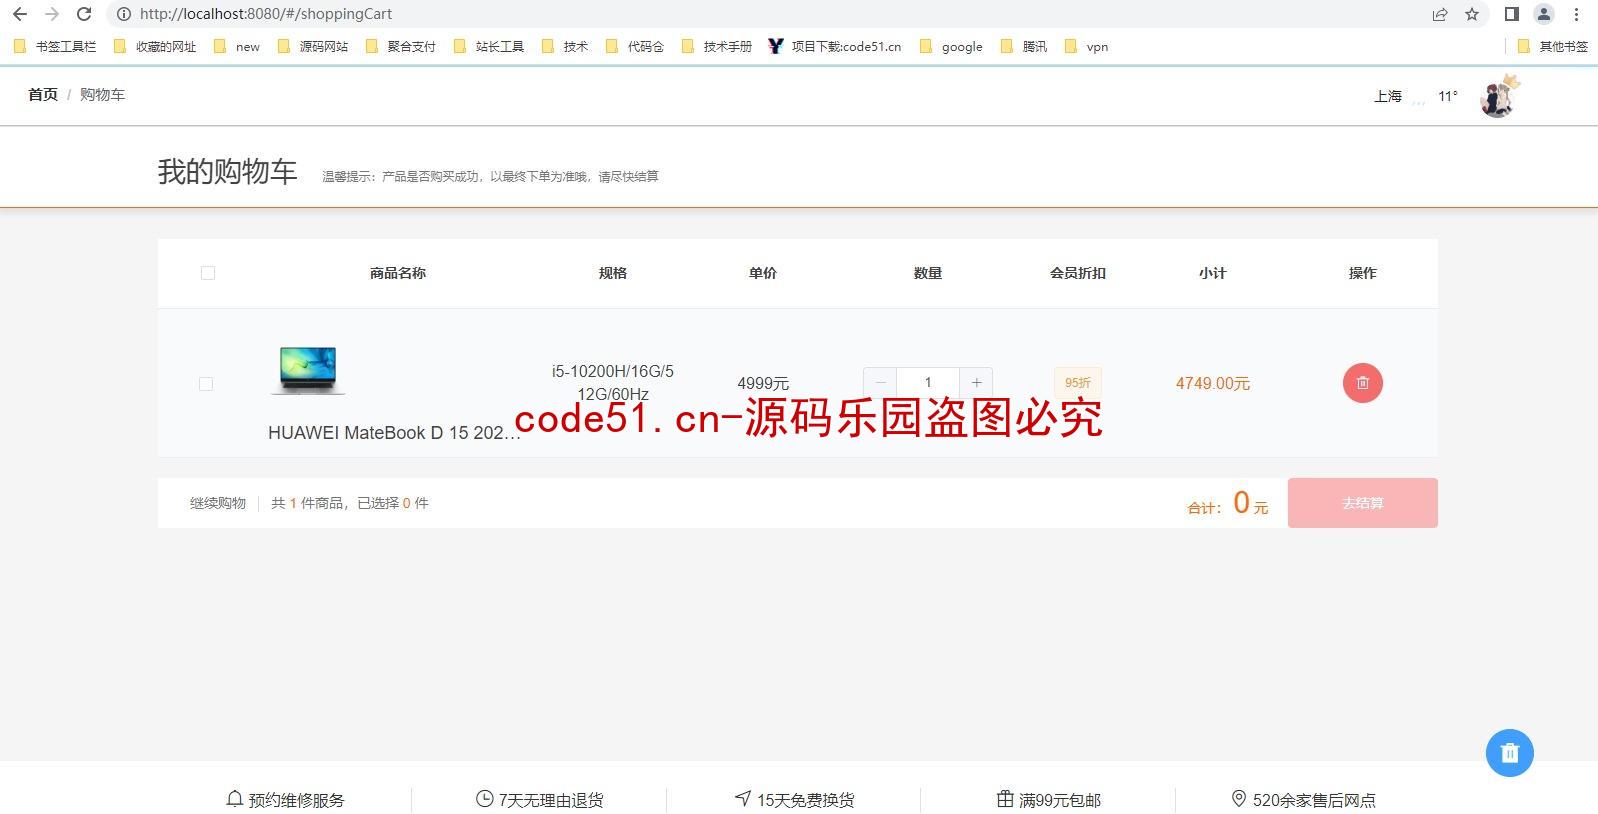Go back with the browser back arrow

click(x=20, y=14)
